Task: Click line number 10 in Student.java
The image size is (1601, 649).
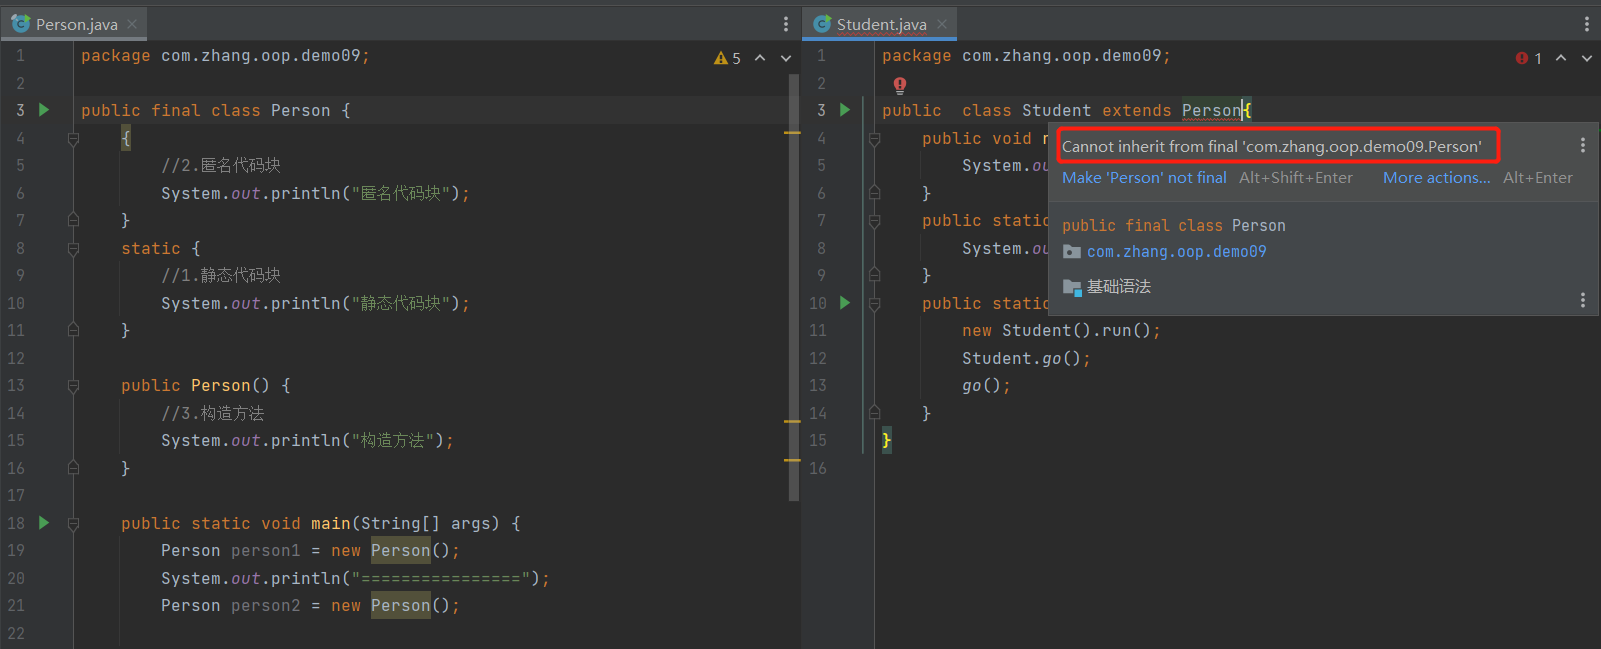Action: 818,303
